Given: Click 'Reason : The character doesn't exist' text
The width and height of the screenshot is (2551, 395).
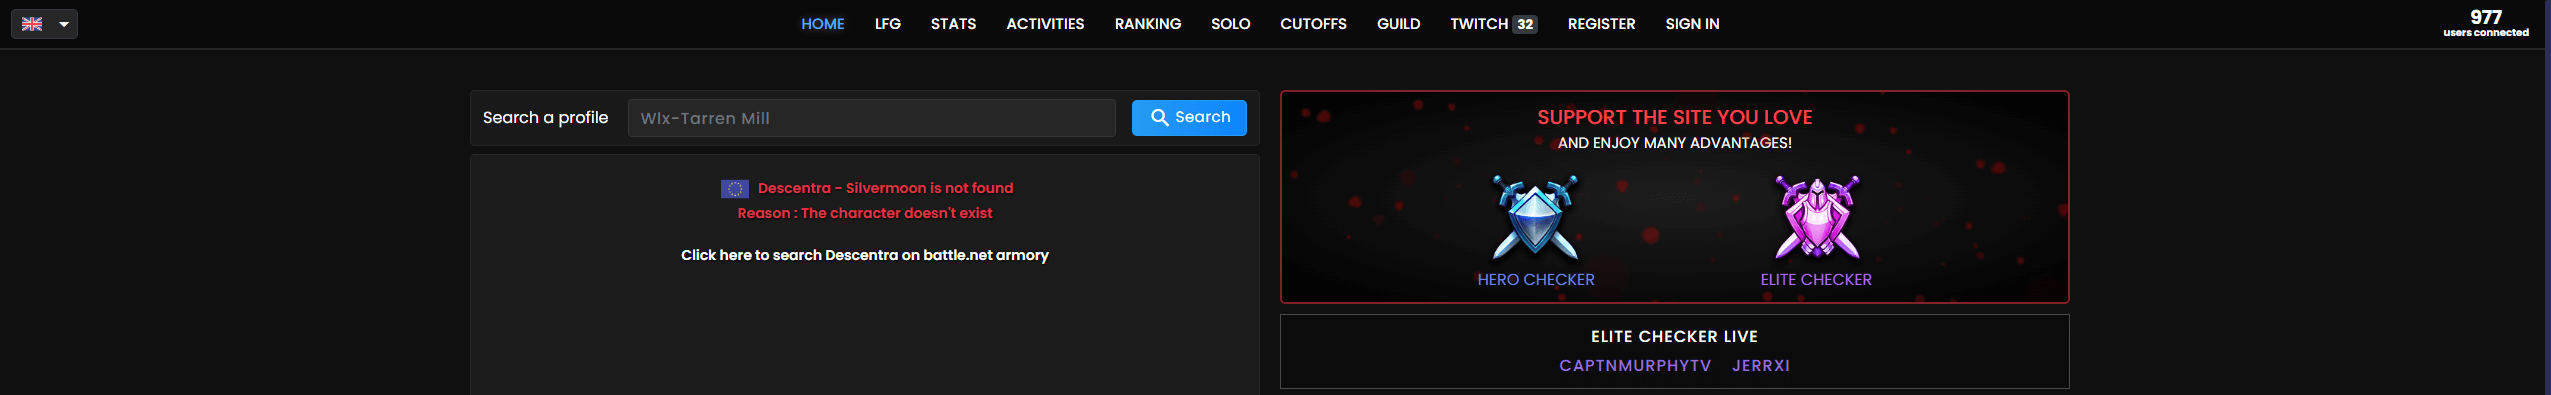Looking at the screenshot, I should 864,213.
